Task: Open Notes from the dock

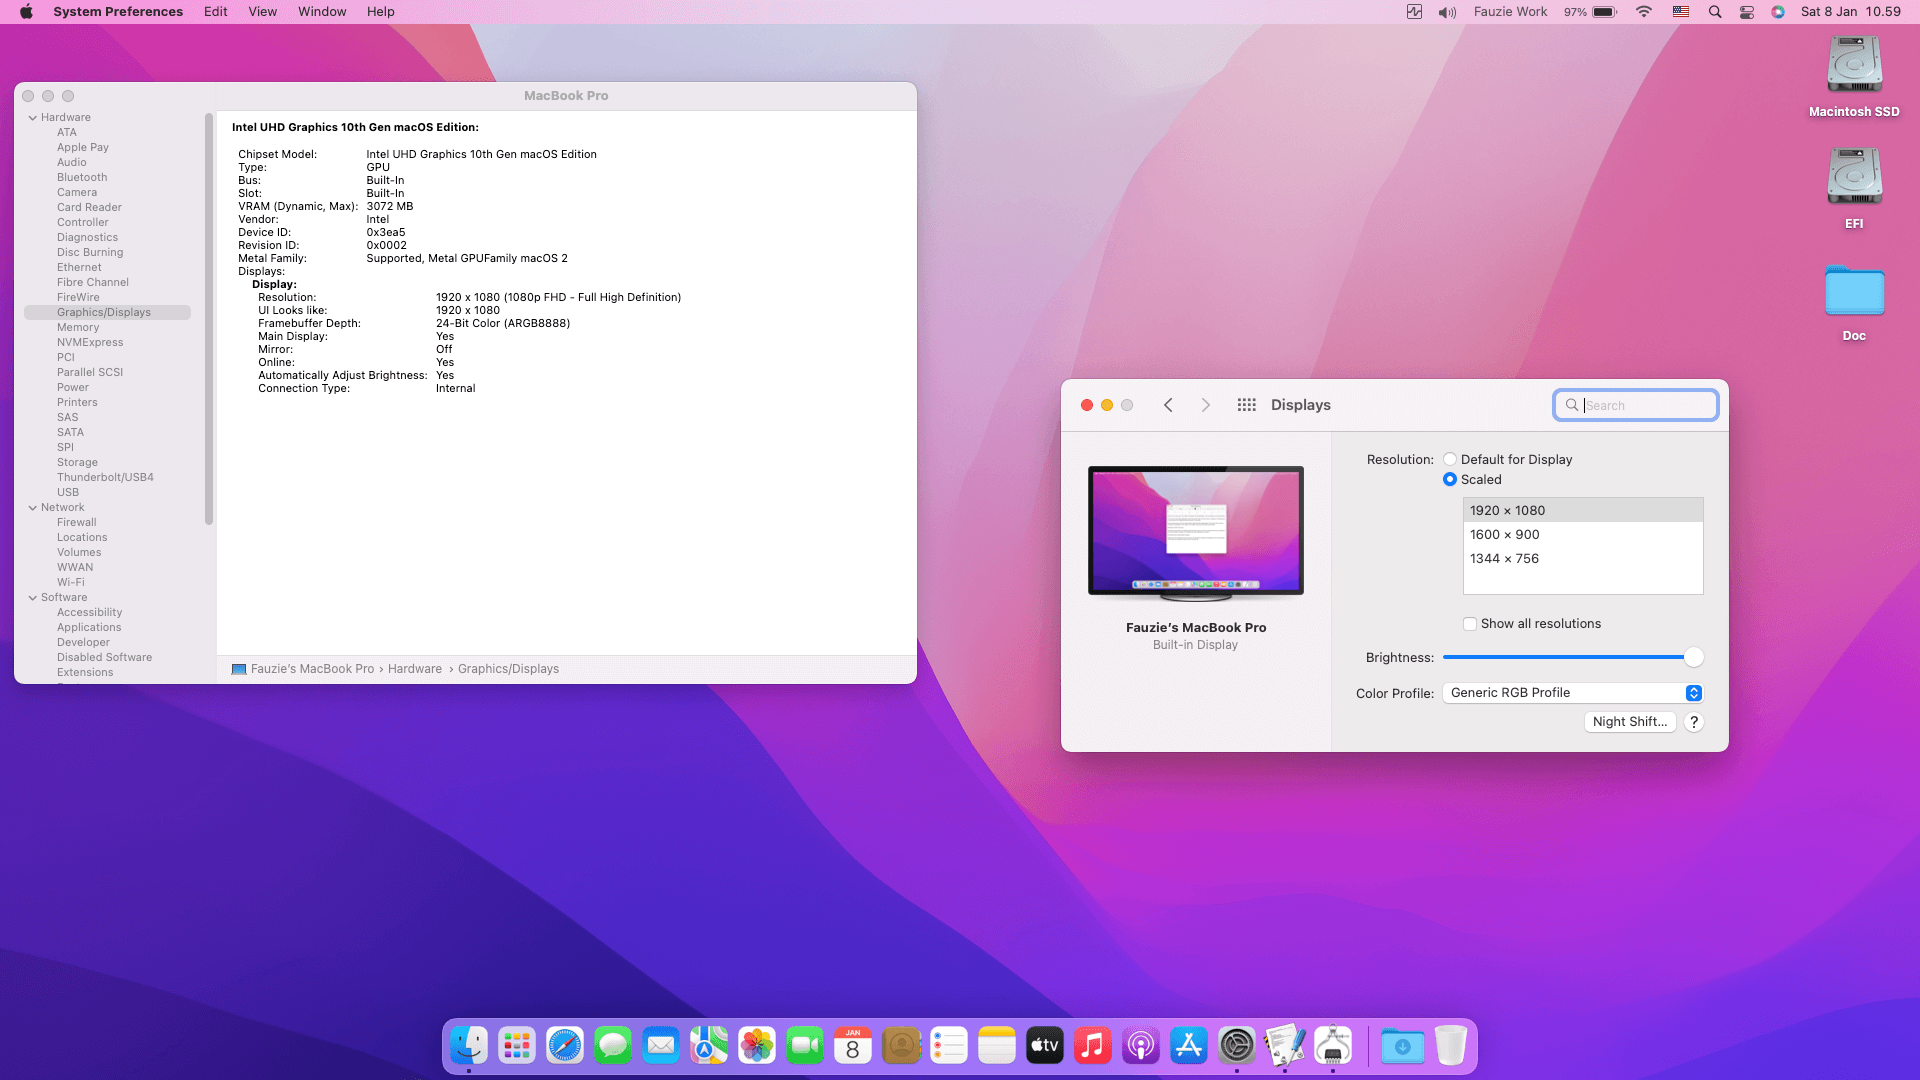Action: [x=997, y=1046]
